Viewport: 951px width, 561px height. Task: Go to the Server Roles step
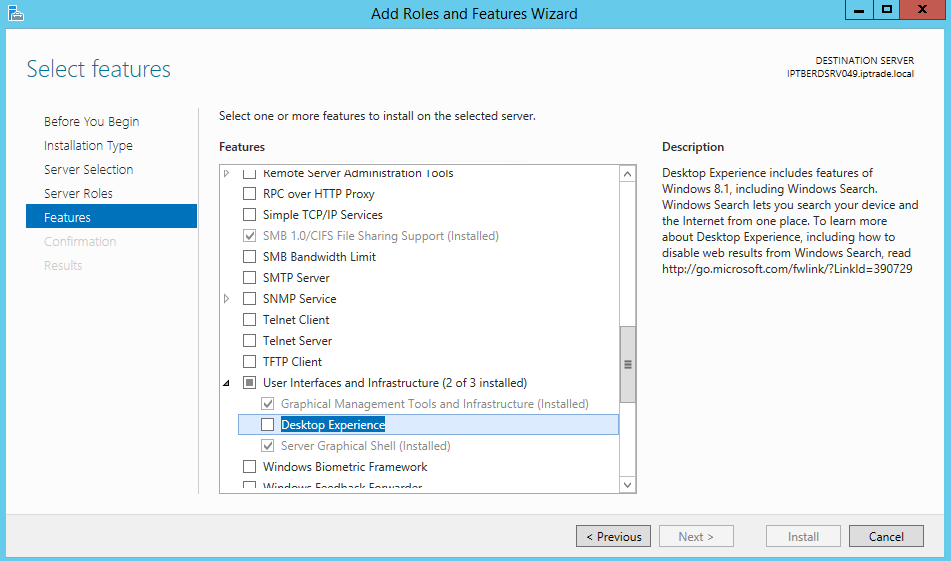click(x=78, y=193)
